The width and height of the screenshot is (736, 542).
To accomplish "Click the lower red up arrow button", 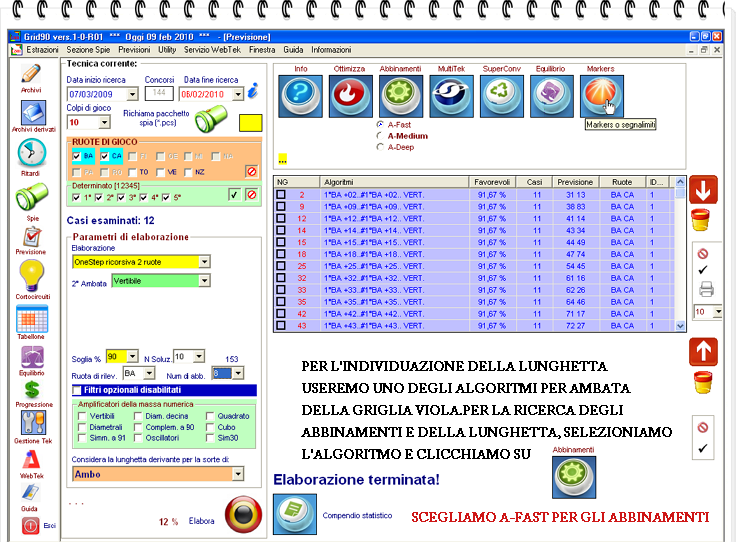I will pos(703,351).
